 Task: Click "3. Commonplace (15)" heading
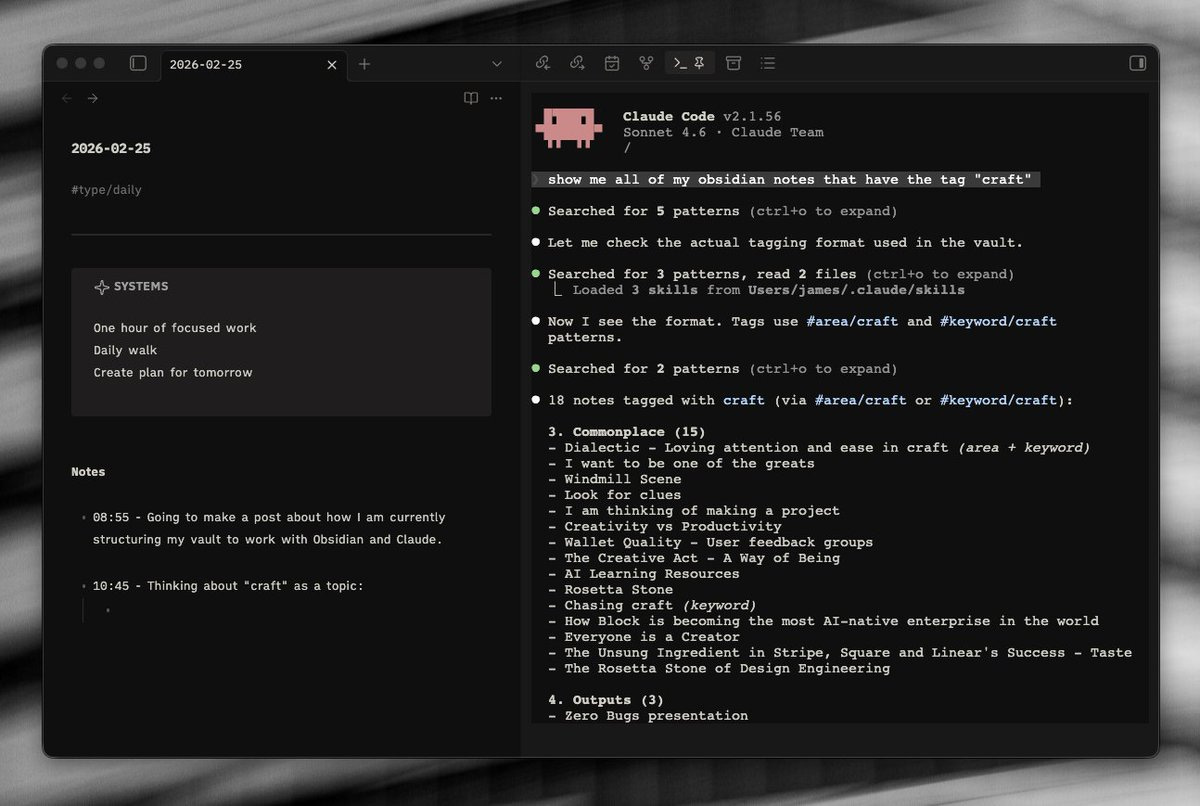[x=626, y=432]
